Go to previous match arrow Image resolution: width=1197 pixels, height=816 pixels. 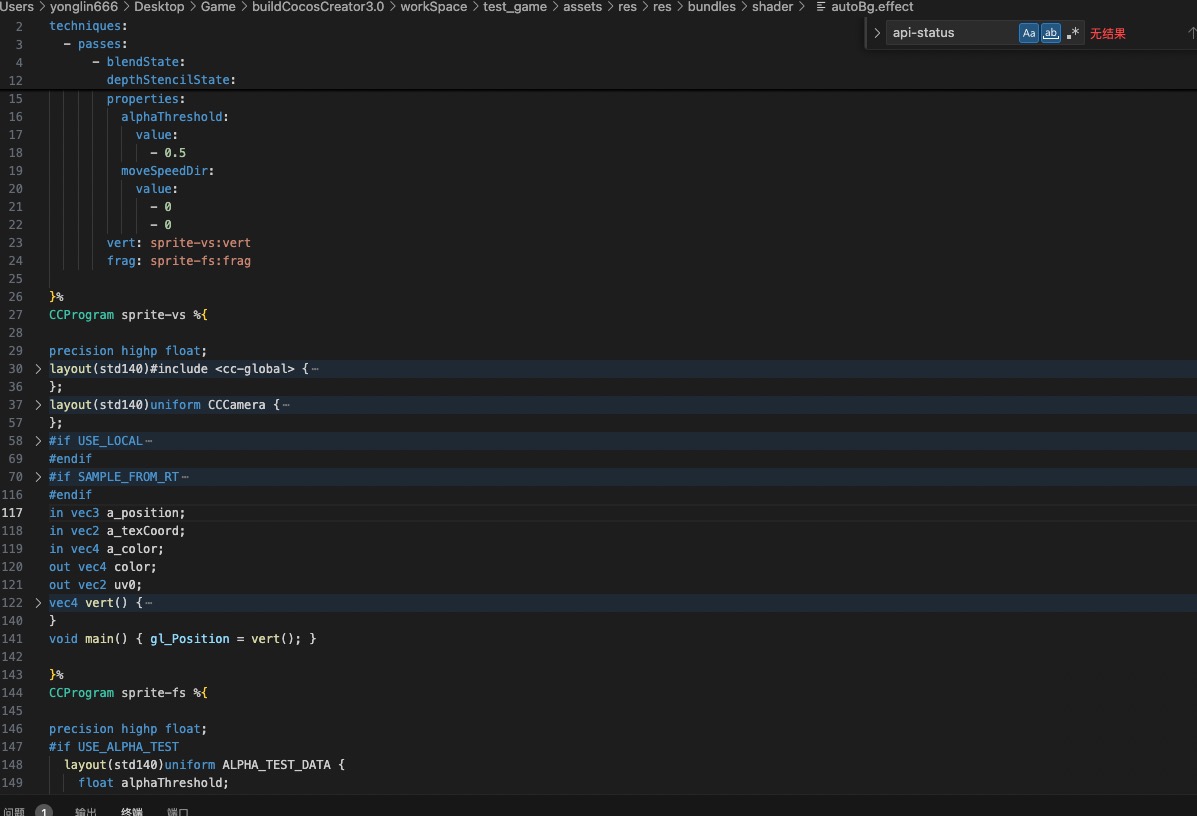(1191, 33)
